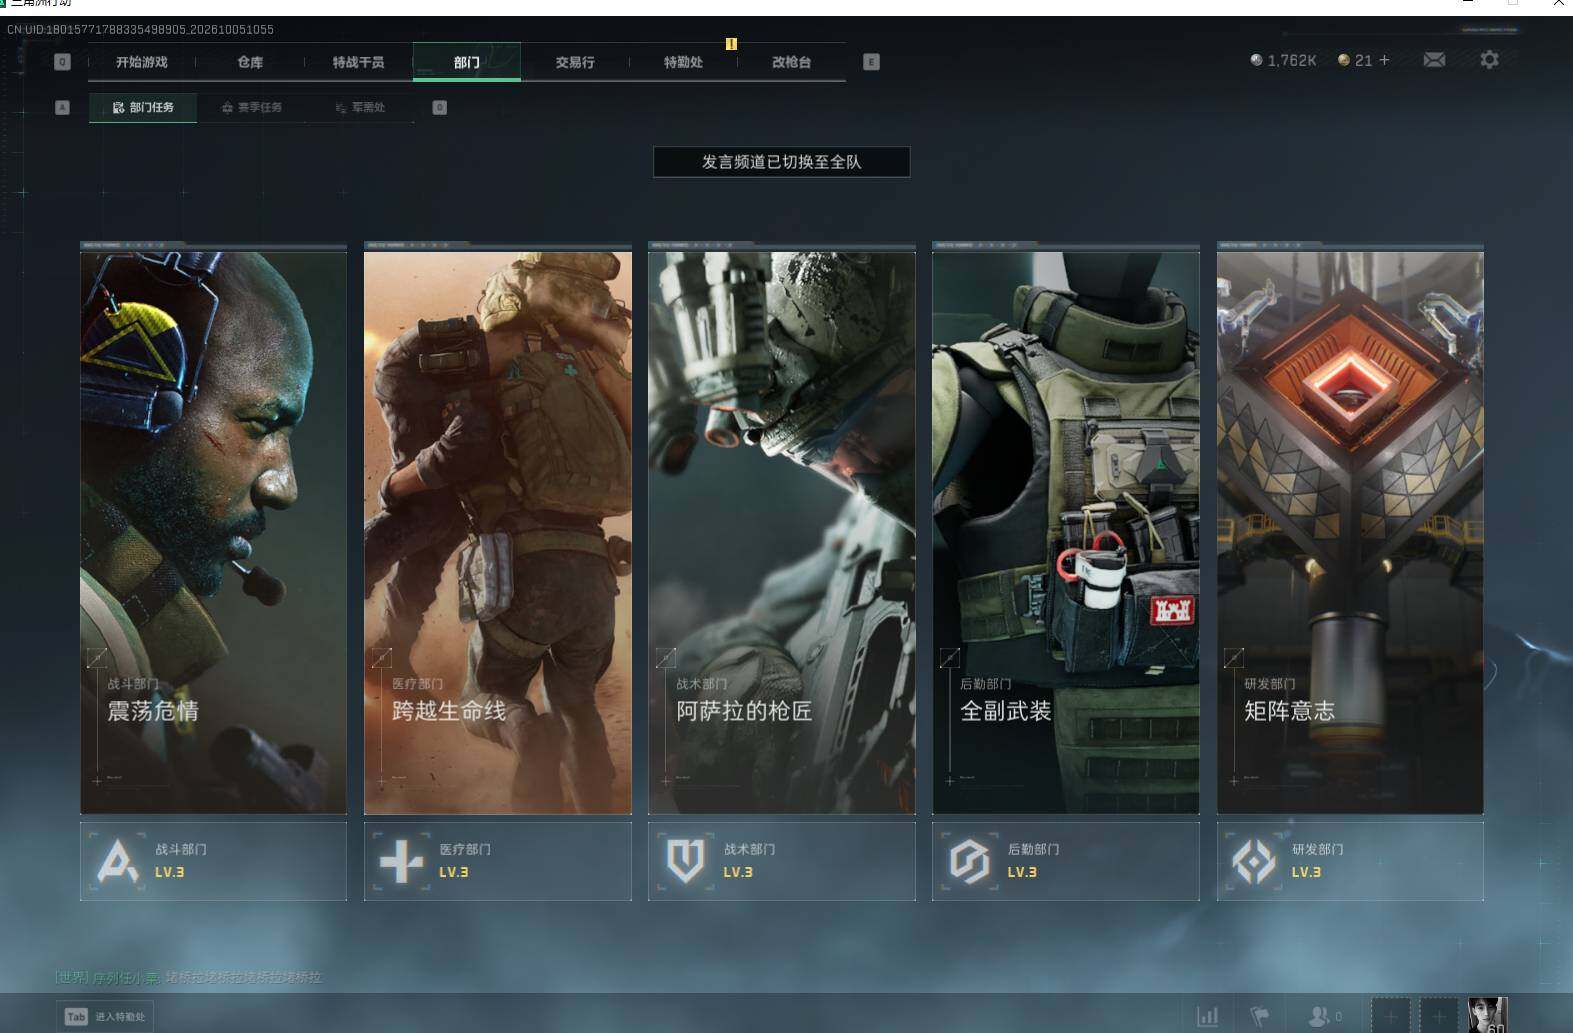
Task: Add a teammate in the first empty slot
Action: point(1390,1016)
